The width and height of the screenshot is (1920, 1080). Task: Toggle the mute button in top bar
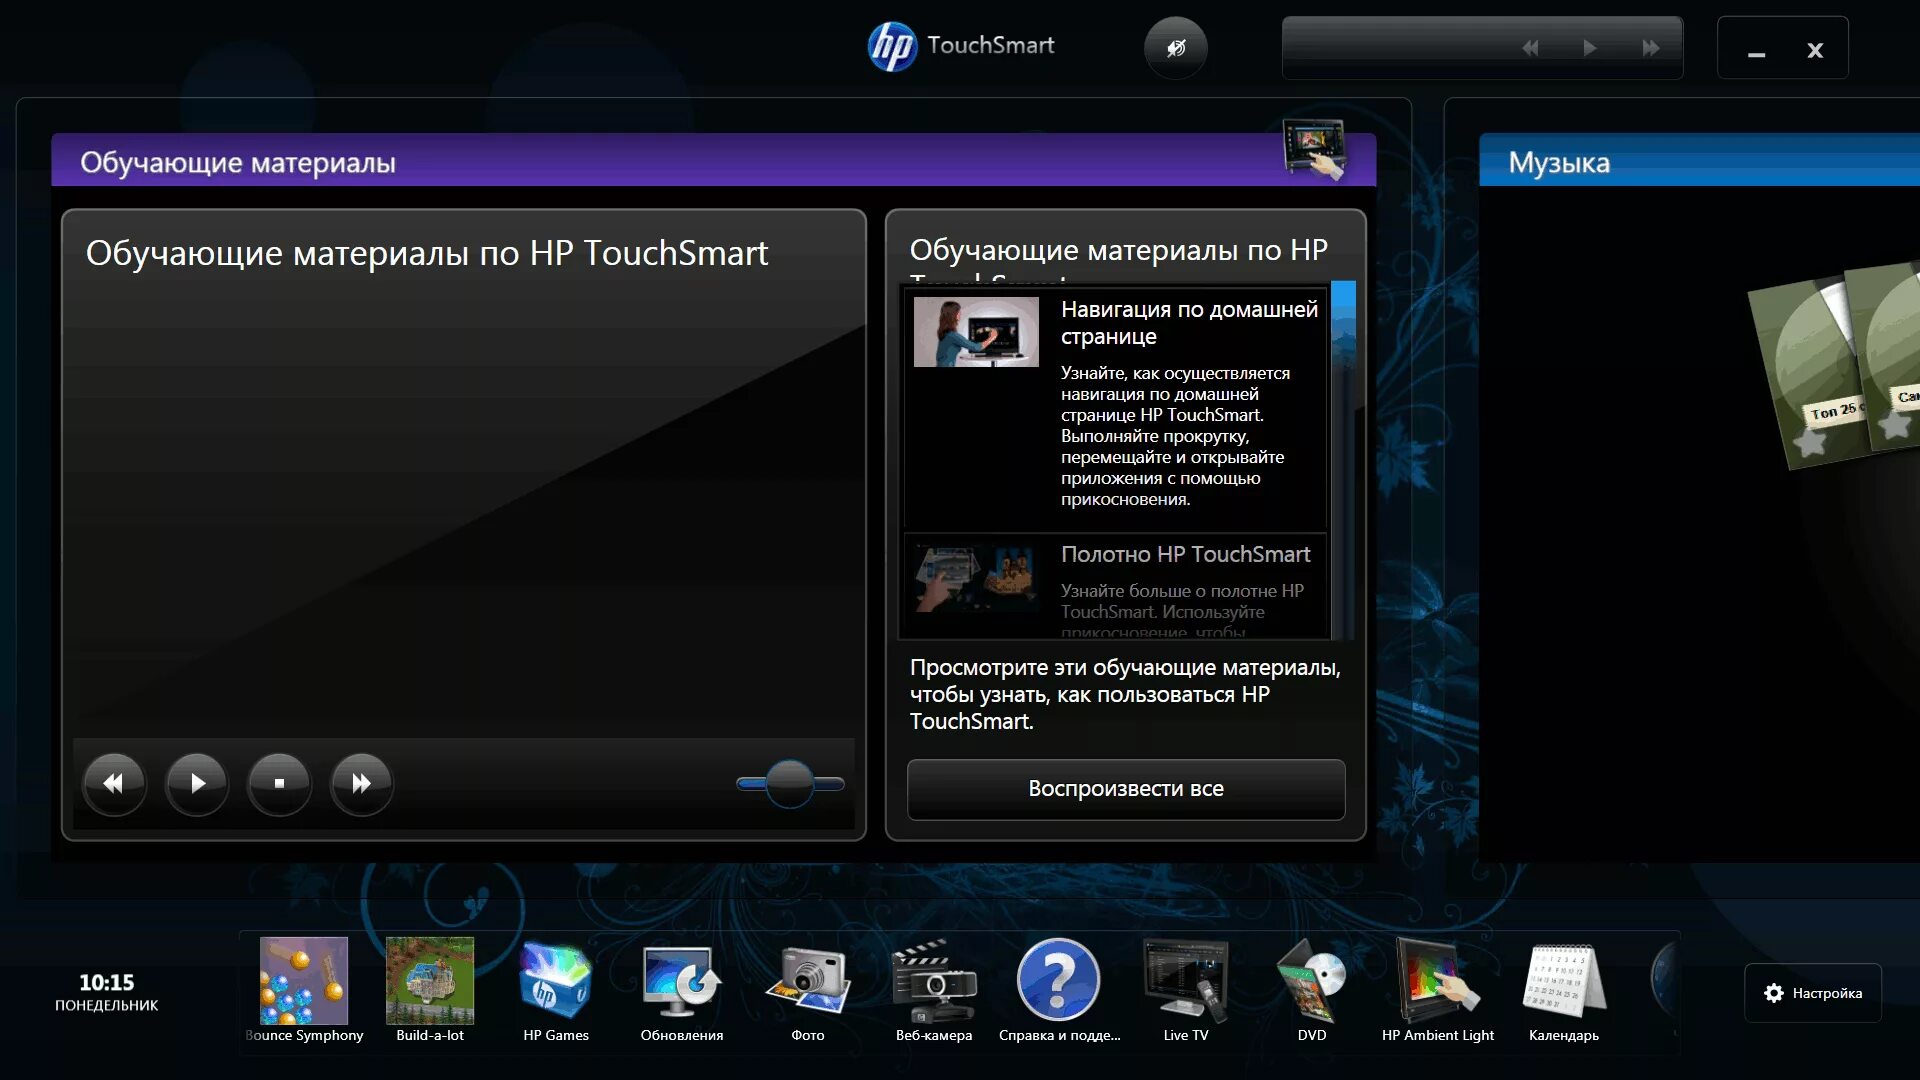(x=1176, y=47)
